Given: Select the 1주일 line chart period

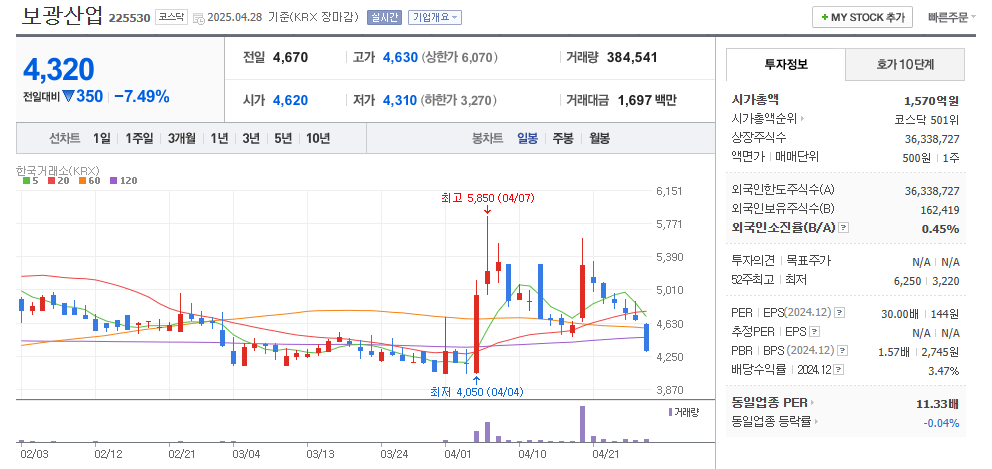Looking at the screenshot, I should pyautogui.click(x=139, y=139).
